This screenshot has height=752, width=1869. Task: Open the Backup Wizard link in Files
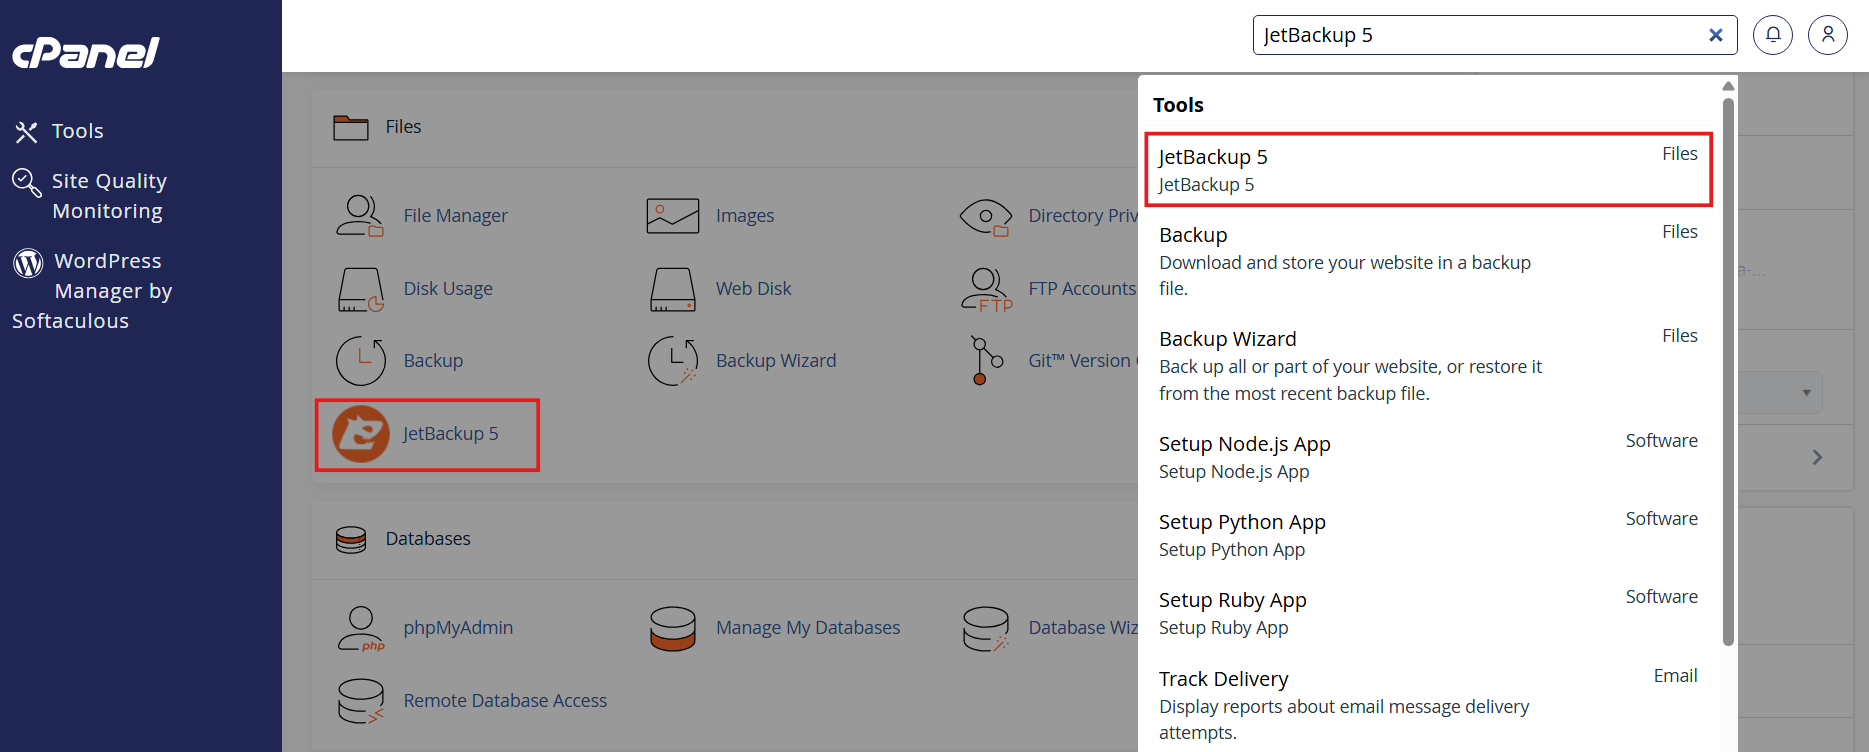(x=776, y=361)
